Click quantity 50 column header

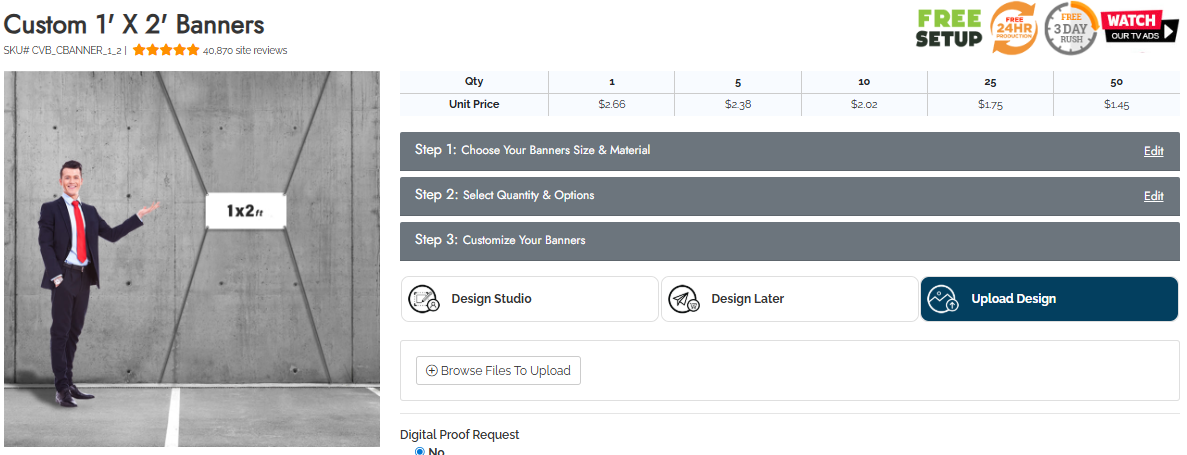[1117, 82]
